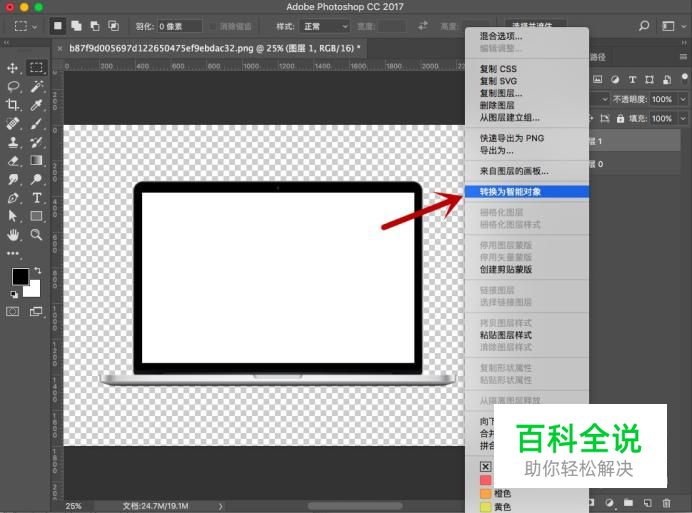Open the panel options menu icon
692x513 pixels.
coord(683,57)
